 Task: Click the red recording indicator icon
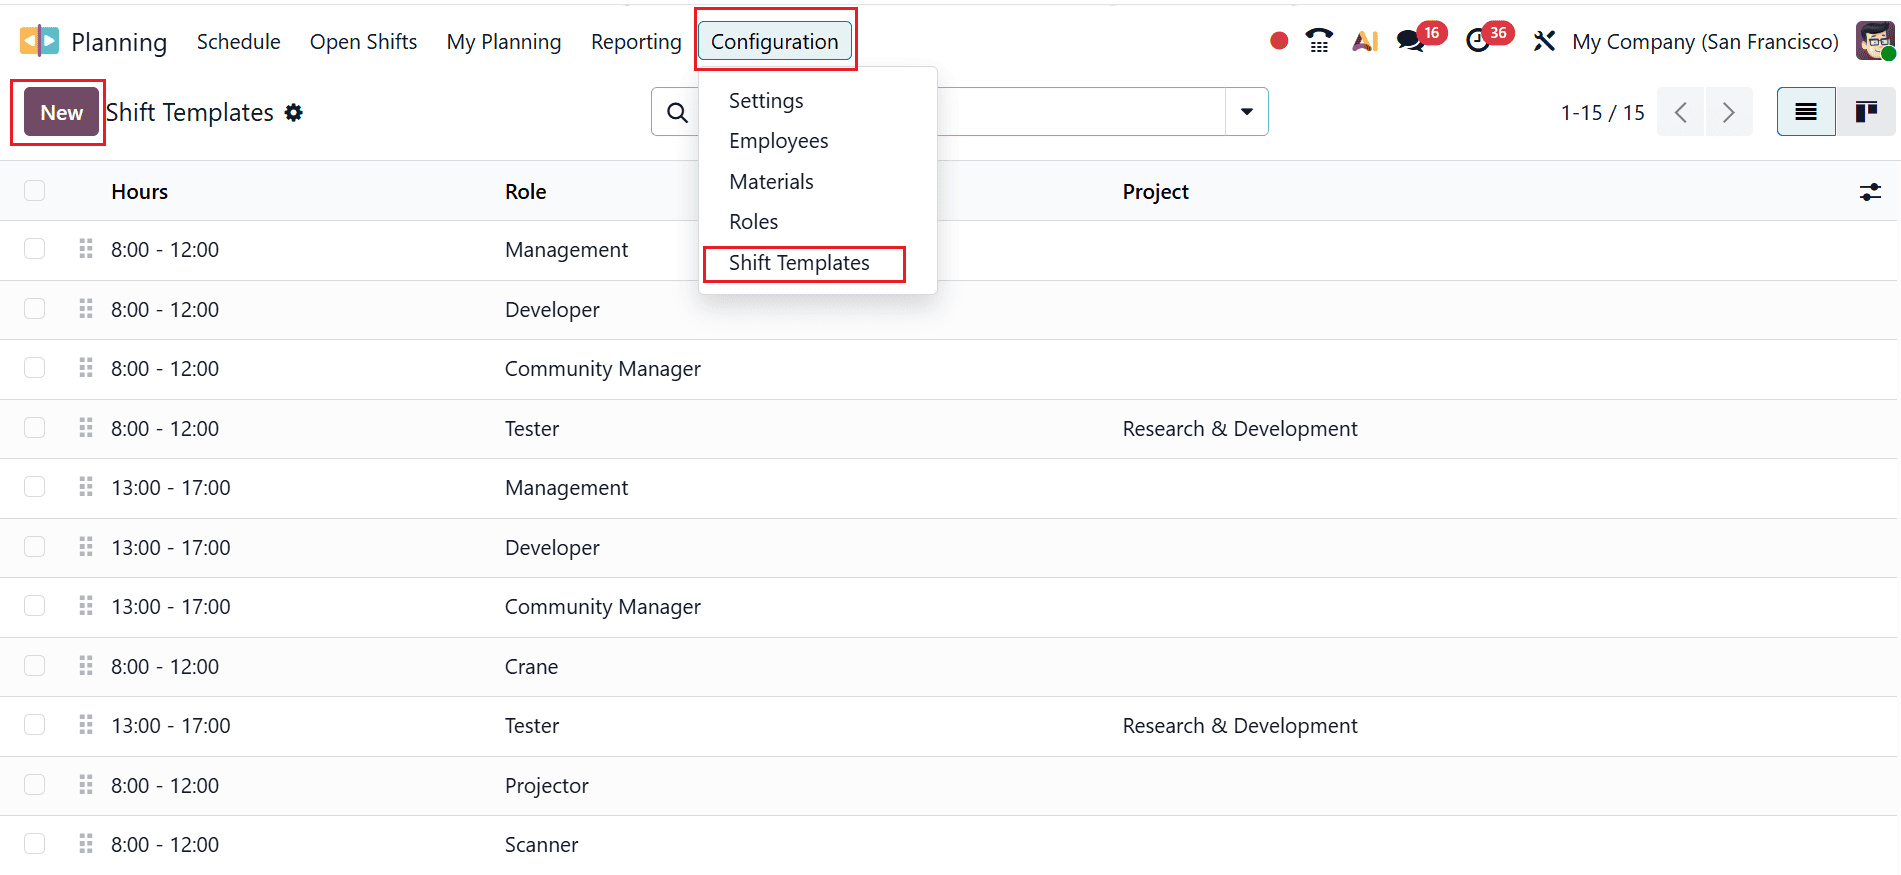(x=1278, y=41)
